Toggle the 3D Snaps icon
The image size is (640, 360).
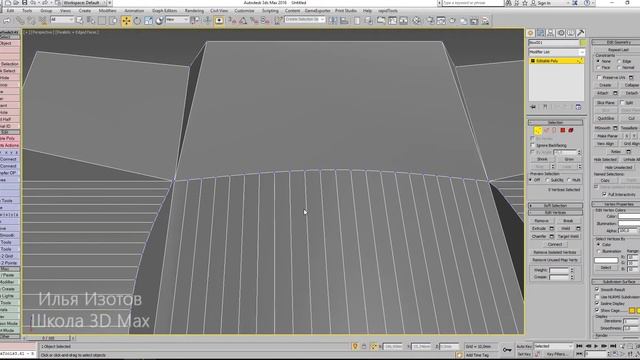coord(232,20)
